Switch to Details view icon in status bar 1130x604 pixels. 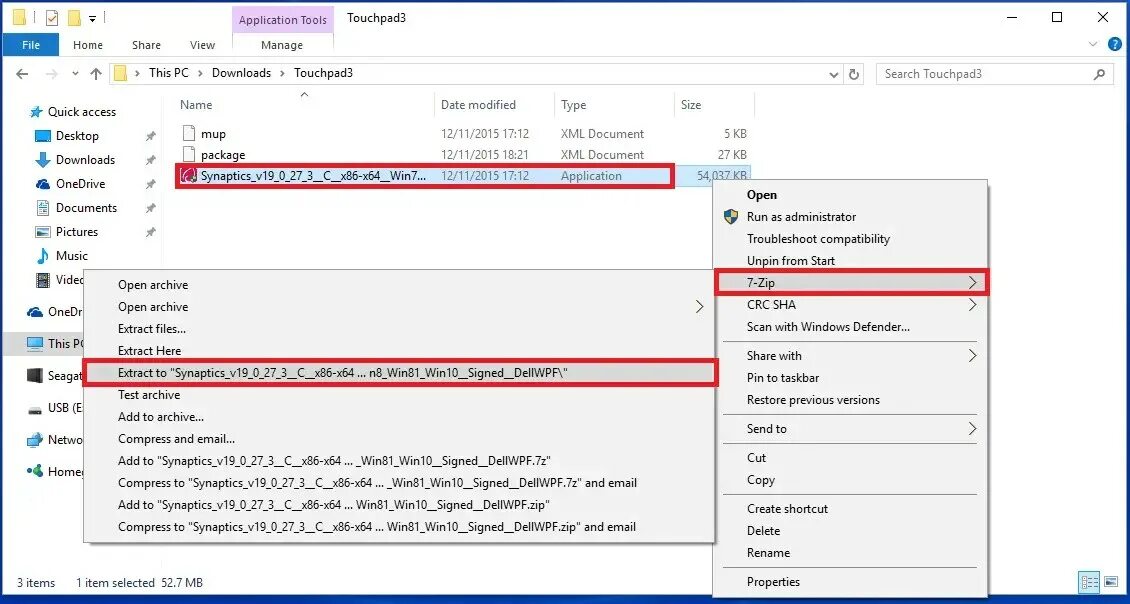pos(1090,582)
